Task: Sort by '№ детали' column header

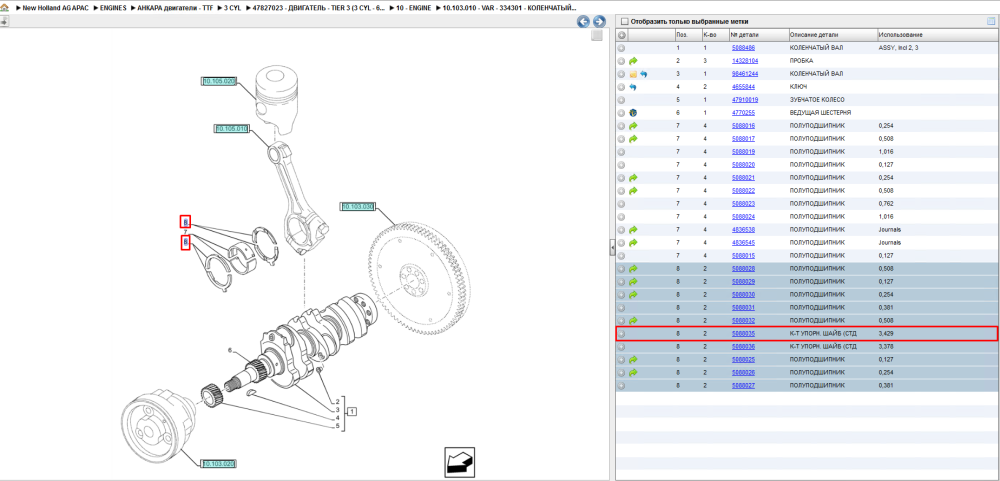Action: (744, 34)
